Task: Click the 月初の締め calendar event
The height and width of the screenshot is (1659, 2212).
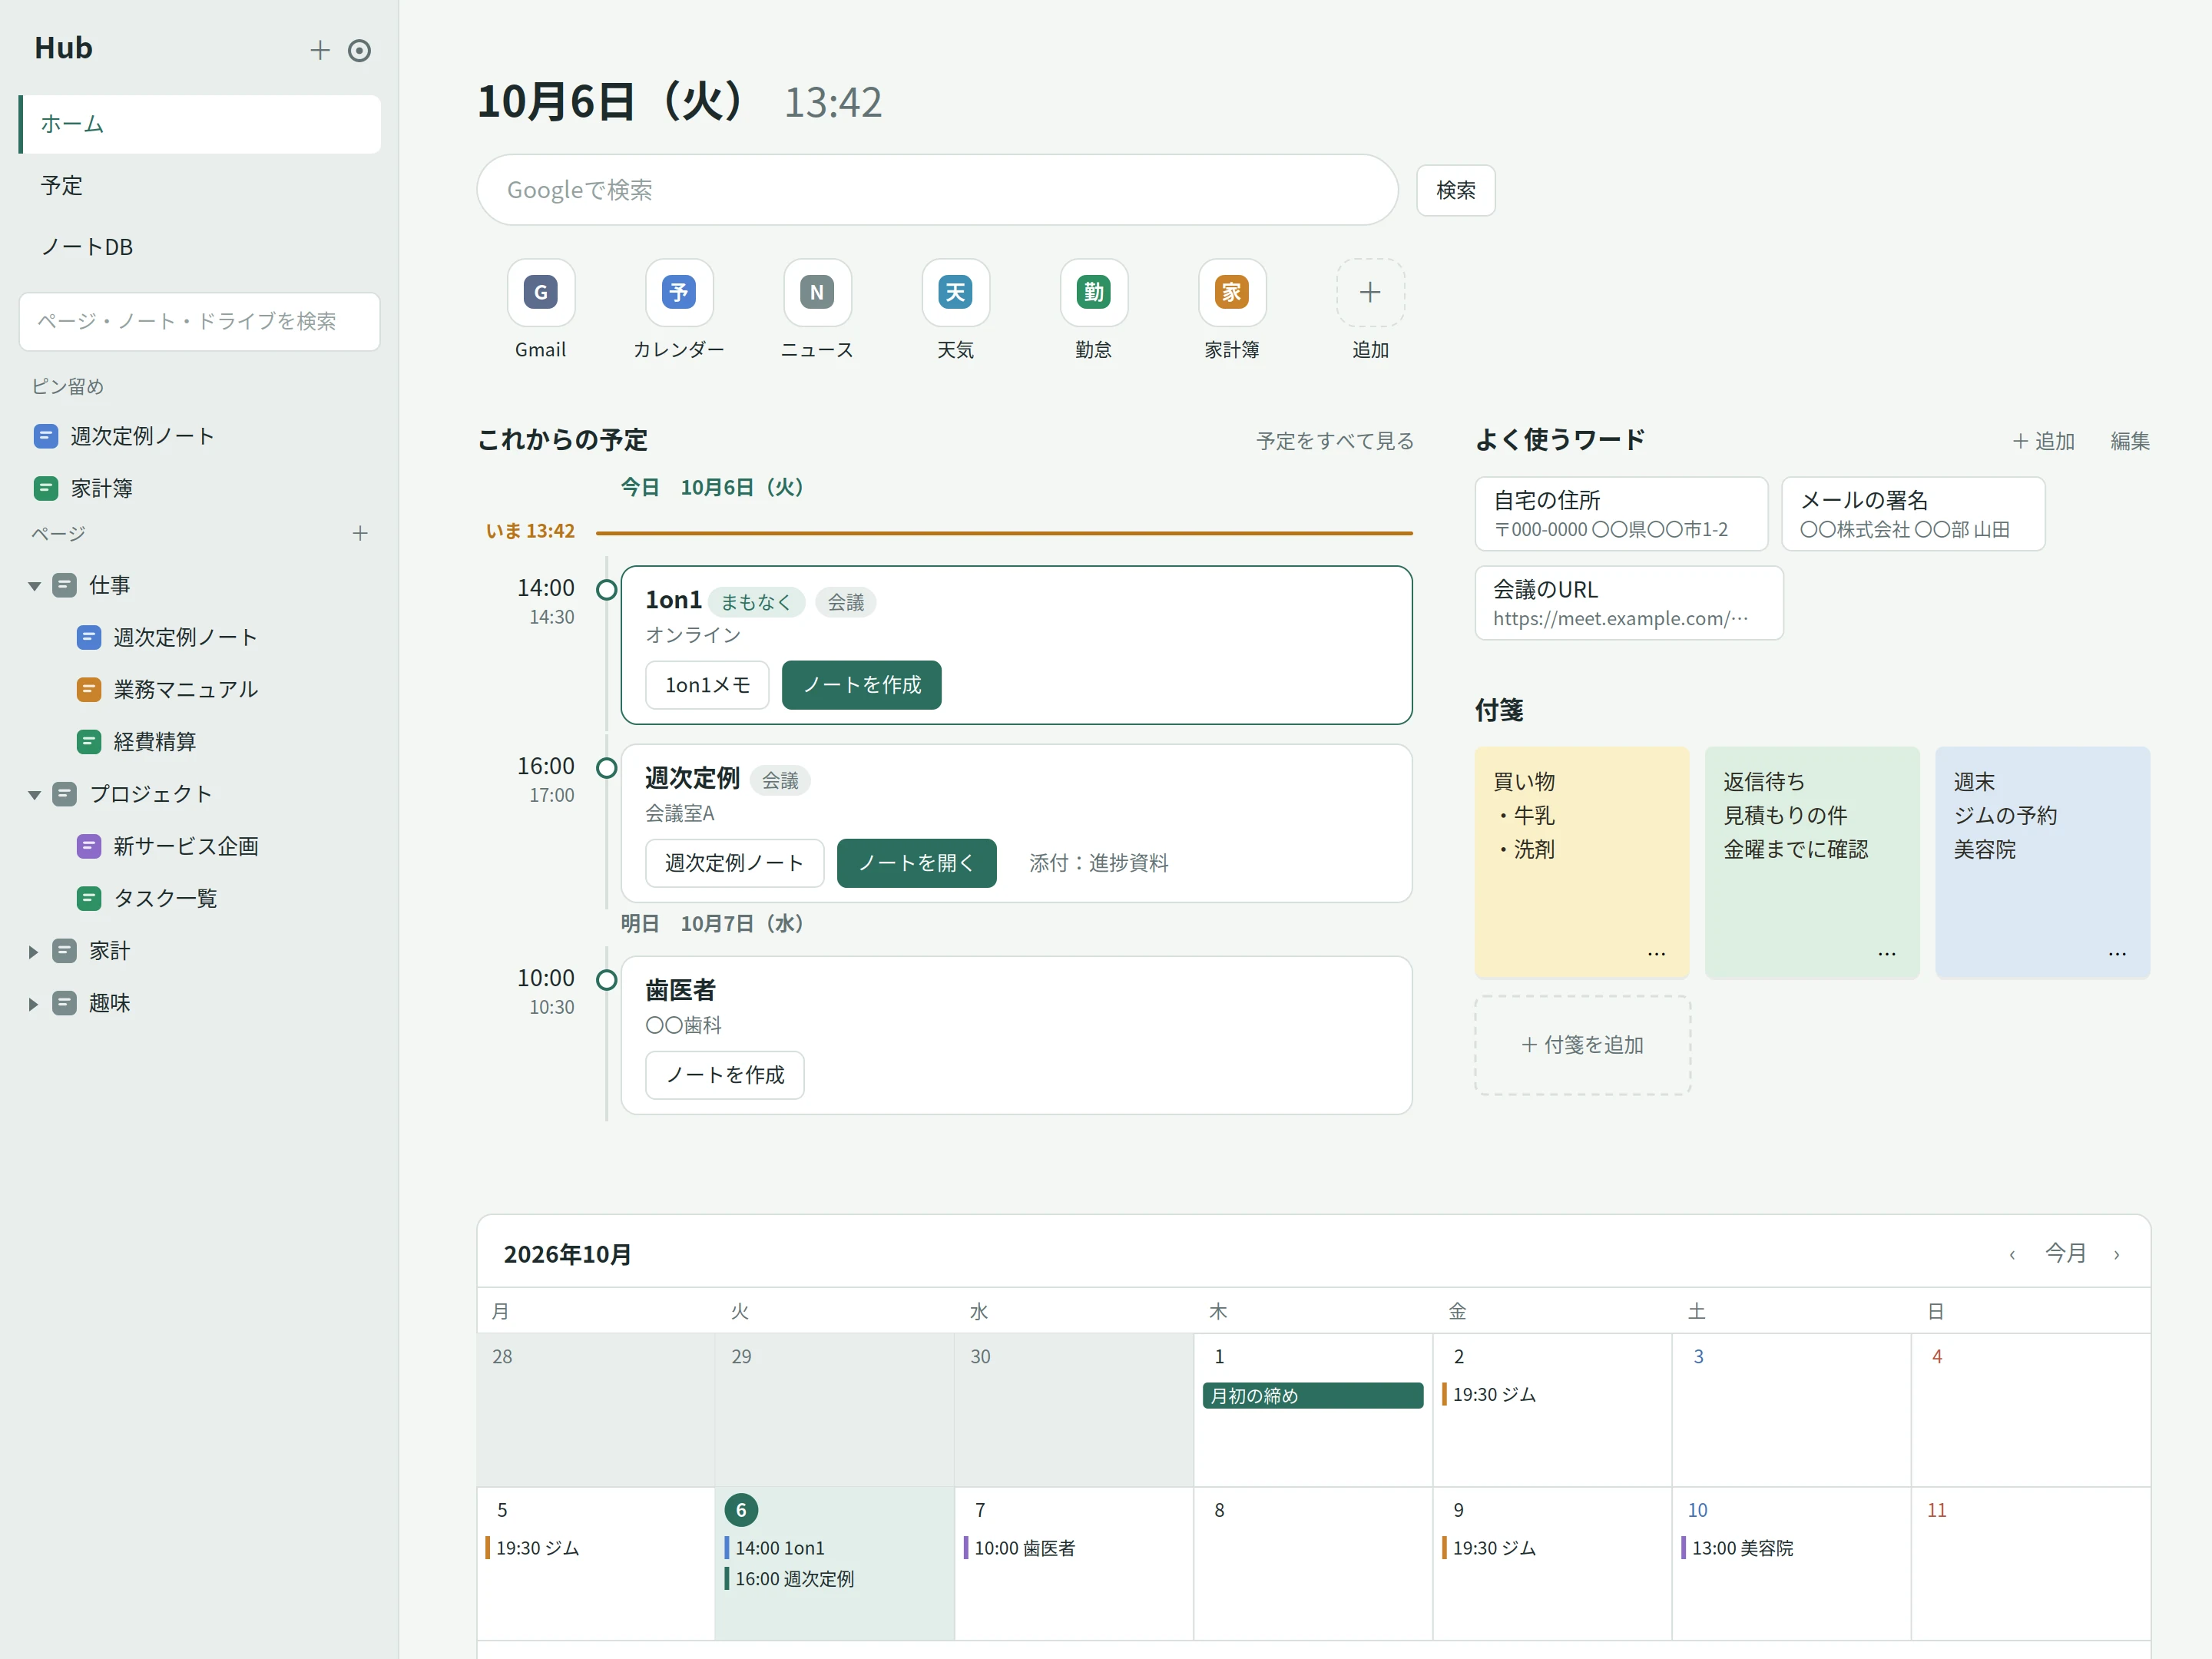Action: pos(1312,1395)
